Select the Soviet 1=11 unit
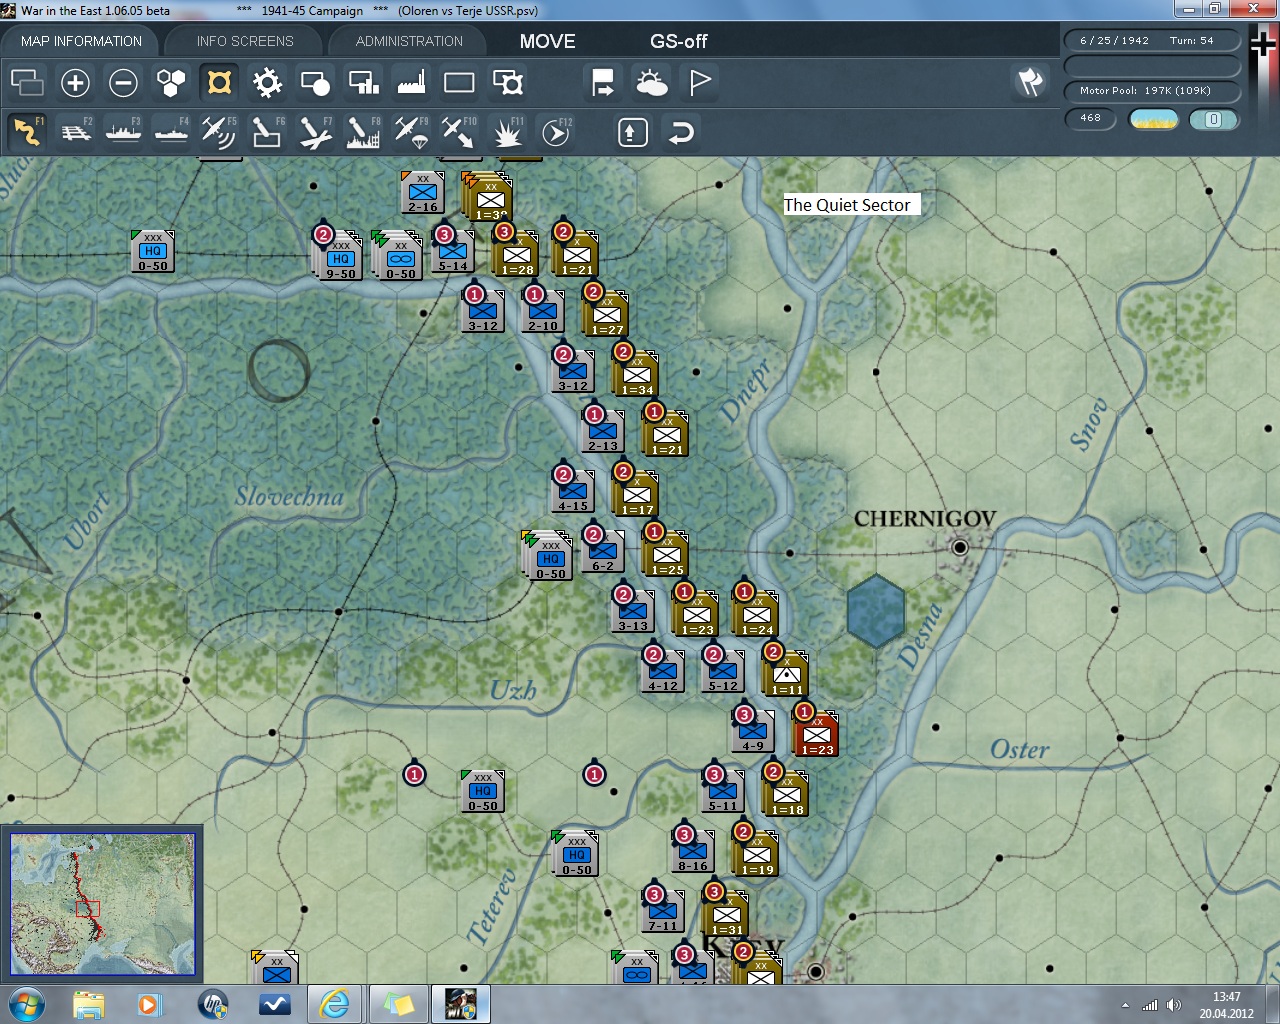The image size is (1280, 1024). point(786,673)
